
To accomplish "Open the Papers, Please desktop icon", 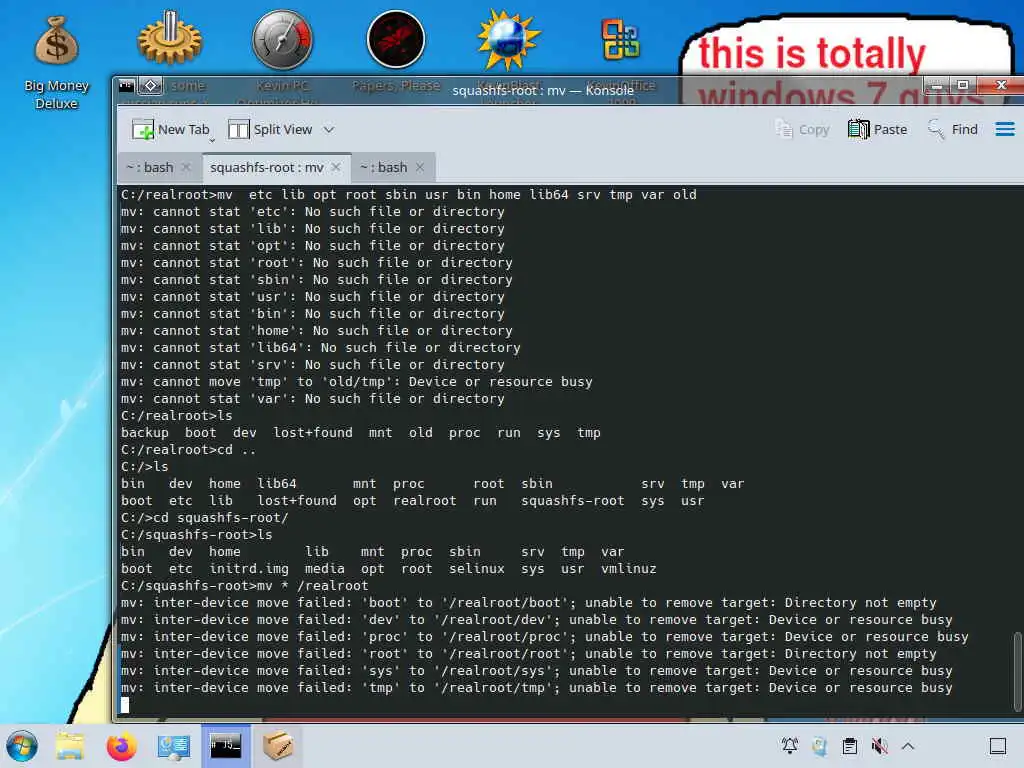I will pyautogui.click(x=396, y=39).
